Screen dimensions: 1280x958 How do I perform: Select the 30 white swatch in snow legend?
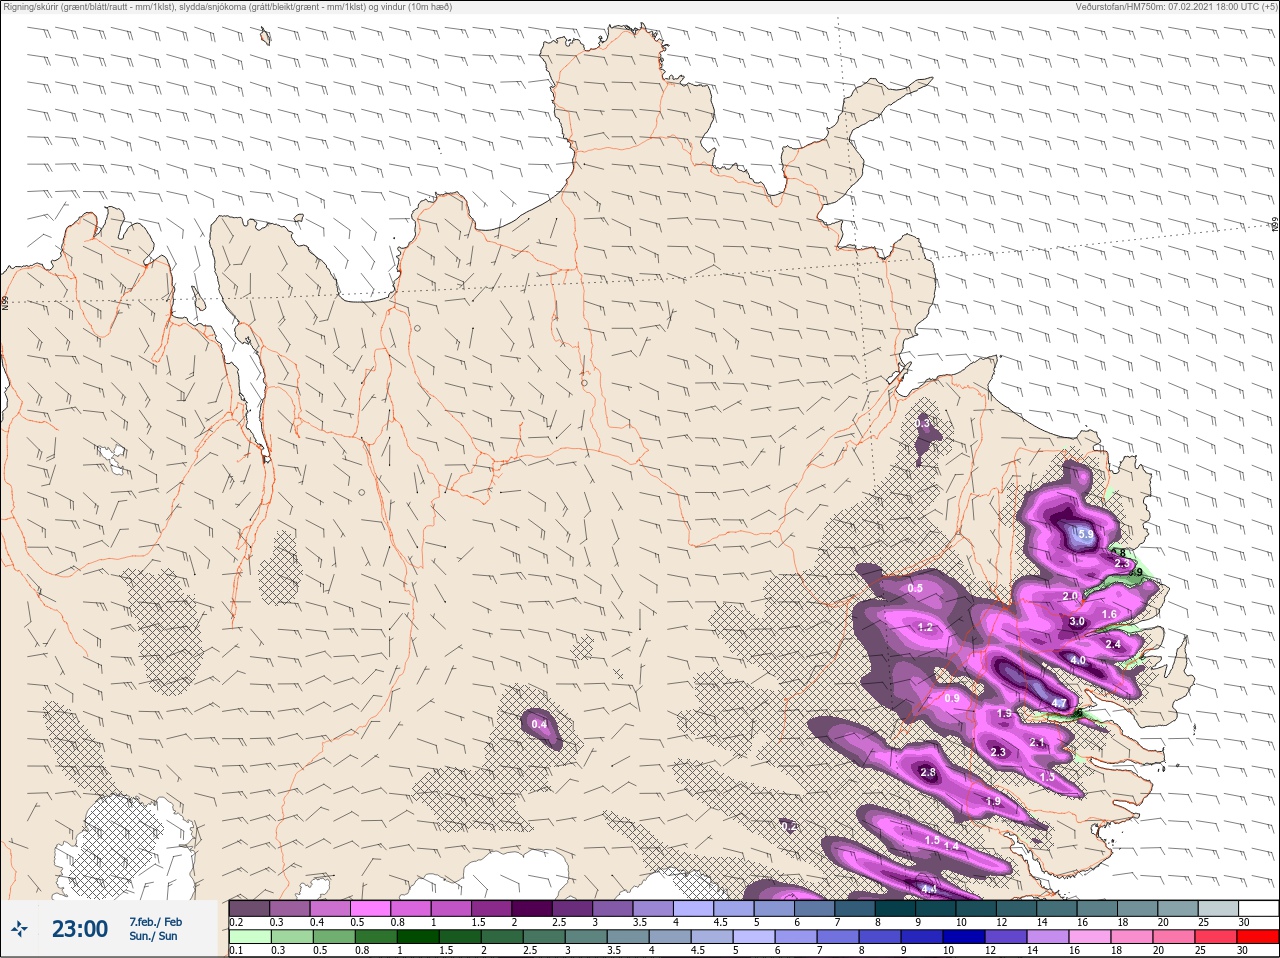click(x=1258, y=908)
